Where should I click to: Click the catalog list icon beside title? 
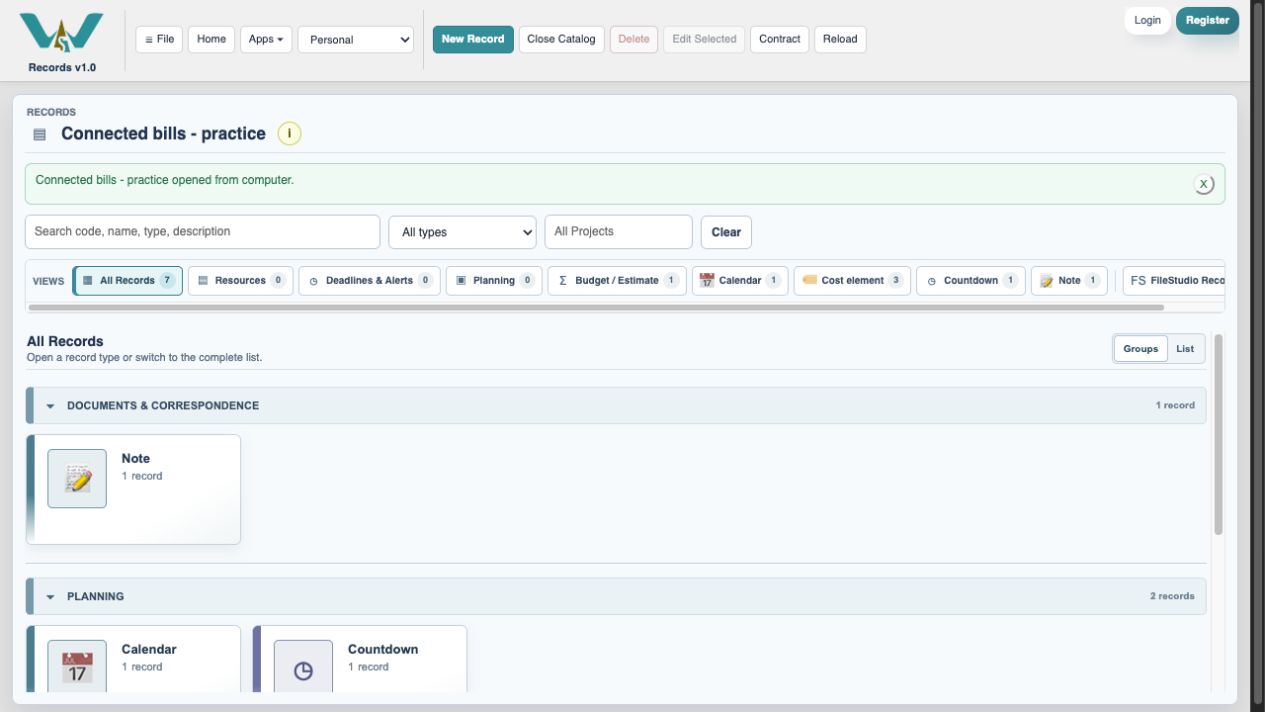40,134
